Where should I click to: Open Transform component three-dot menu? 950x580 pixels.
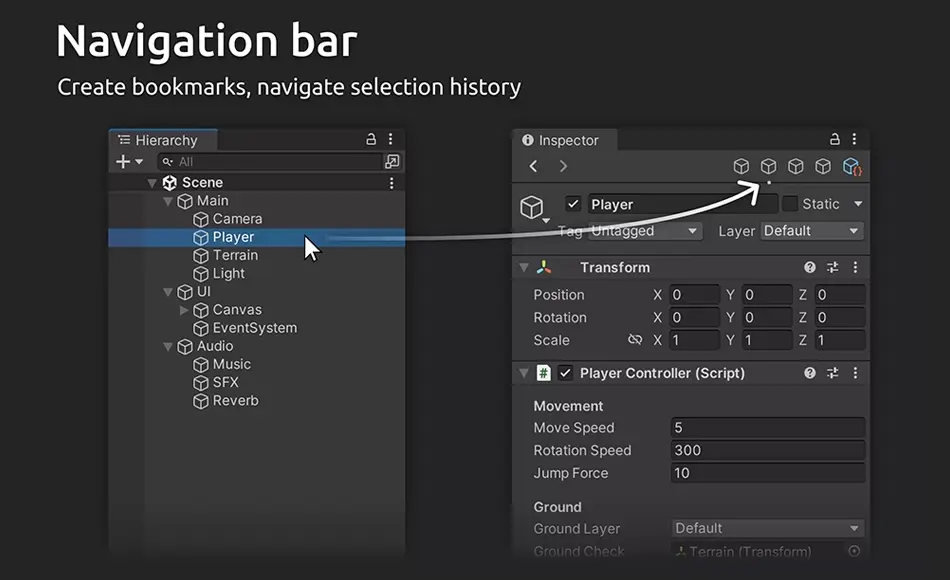point(855,268)
